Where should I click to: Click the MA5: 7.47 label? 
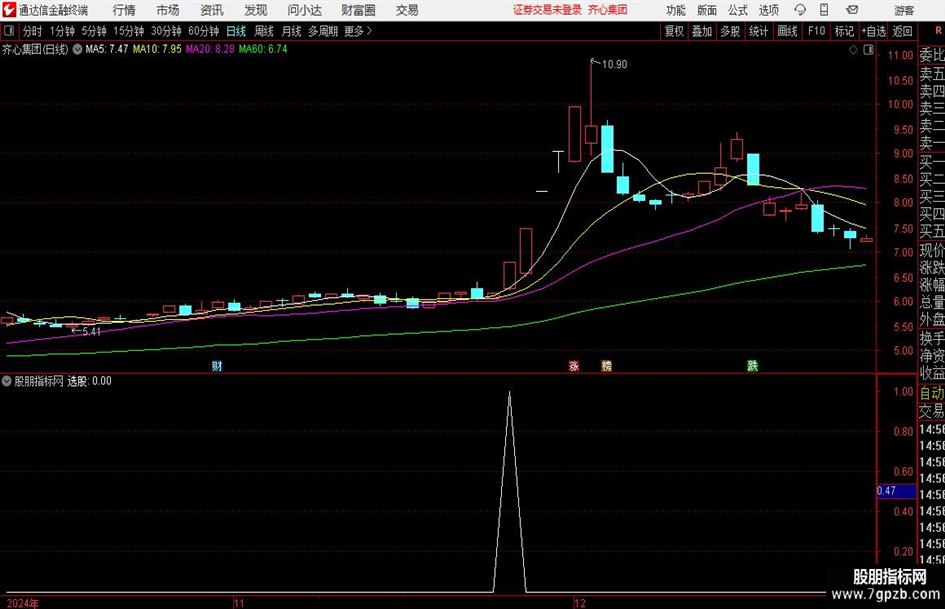click(x=107, y=49)
